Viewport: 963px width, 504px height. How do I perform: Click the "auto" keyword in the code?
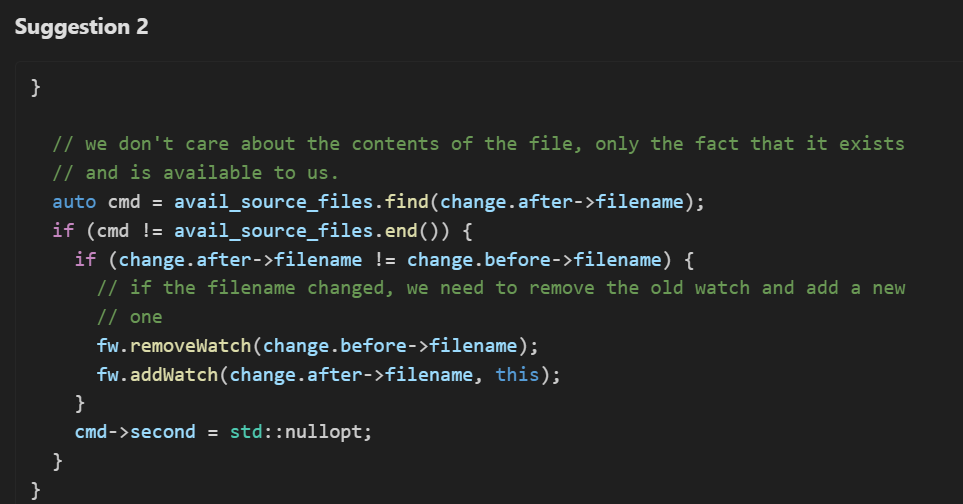point(74,202)
